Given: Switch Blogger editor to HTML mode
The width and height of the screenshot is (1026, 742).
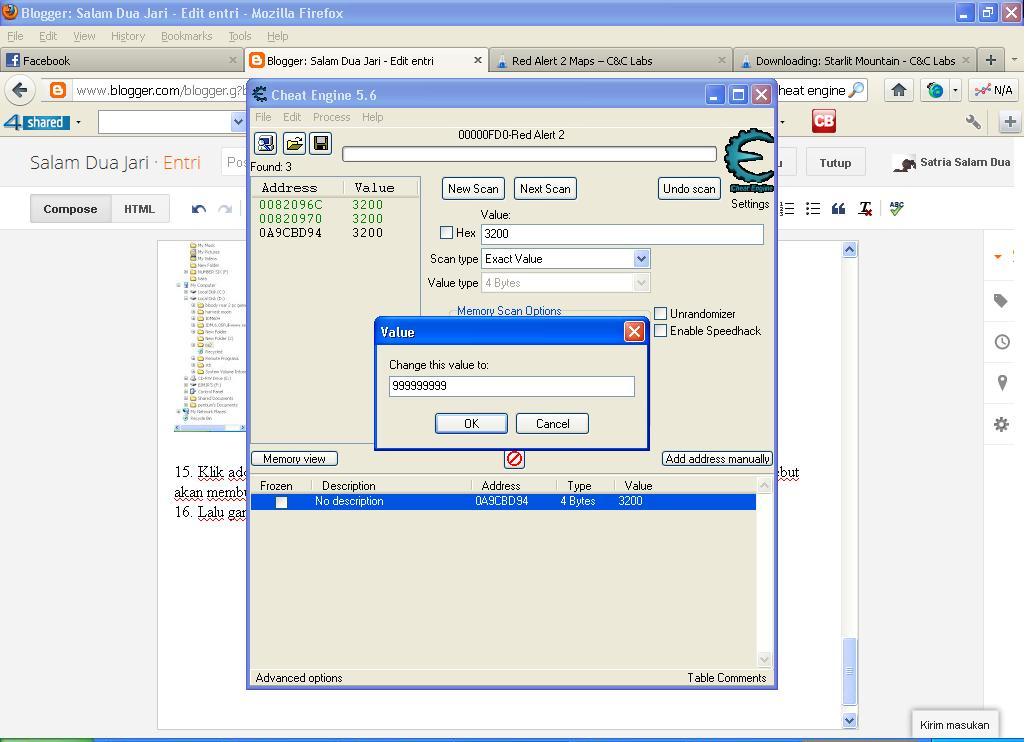Looking at the screenshot, I should pos(139,209).
